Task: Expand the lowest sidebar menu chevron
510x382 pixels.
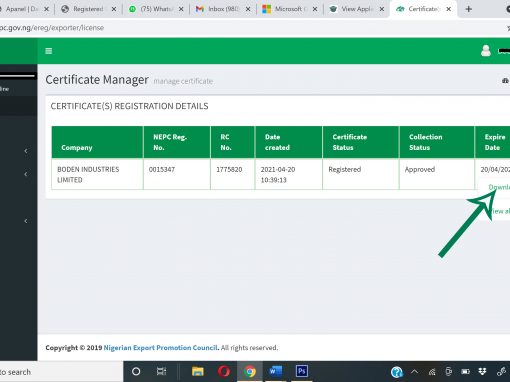Action: (x=26, y=221)
